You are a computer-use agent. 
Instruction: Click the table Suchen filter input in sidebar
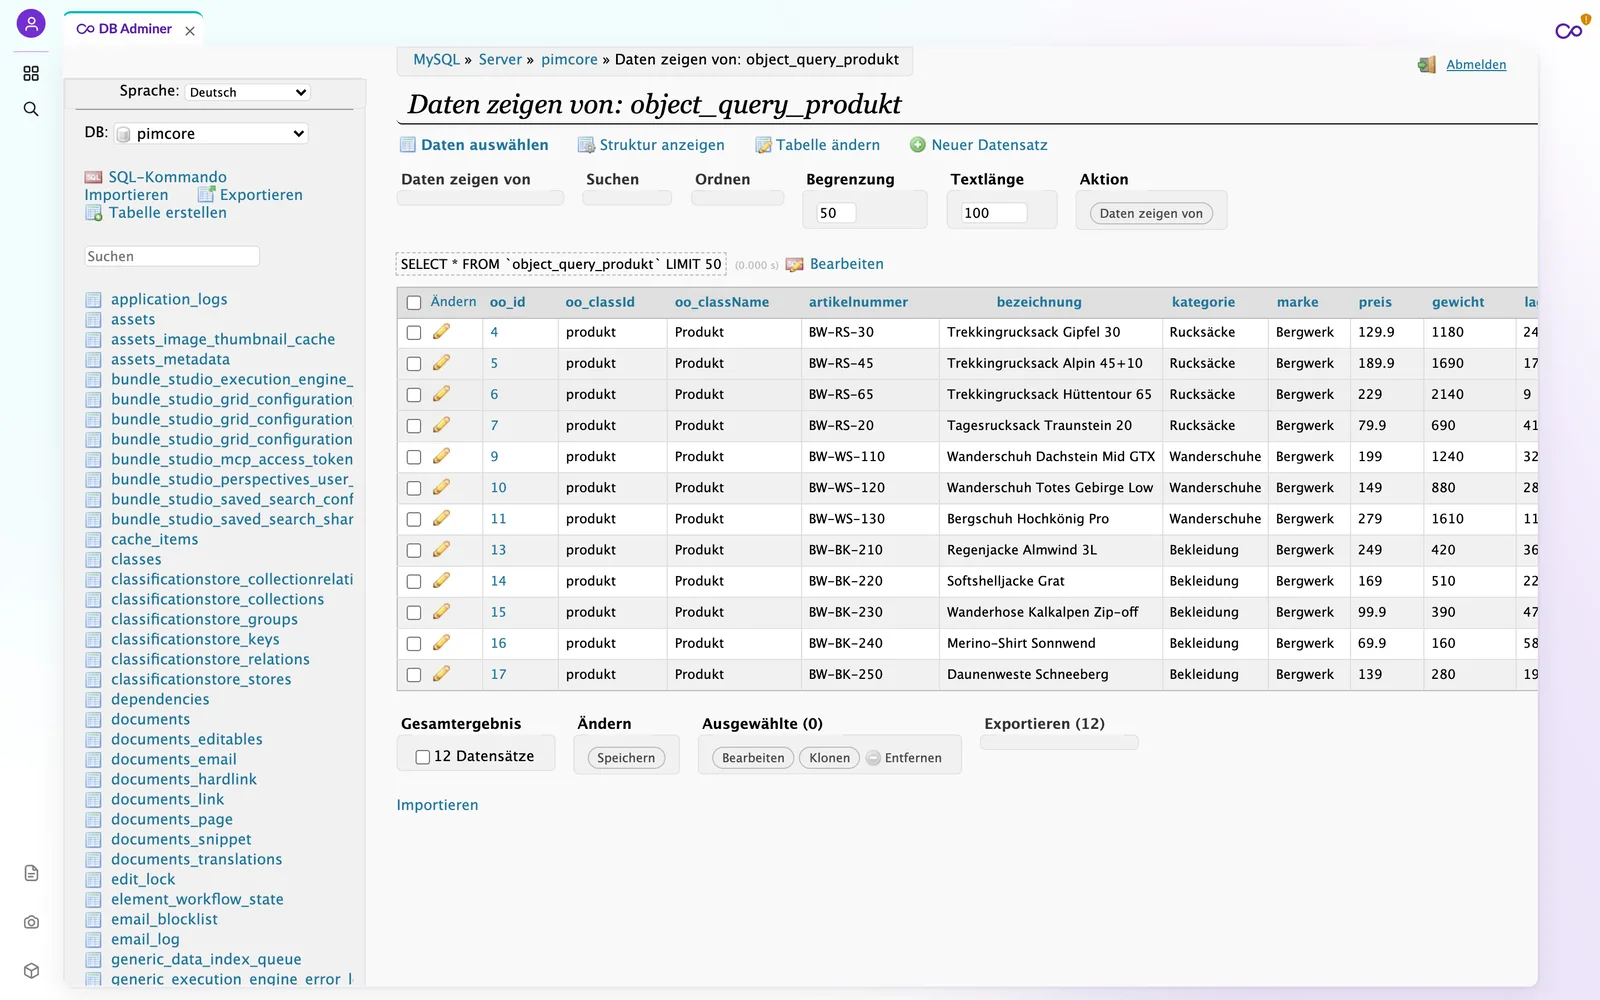point(172,257)
